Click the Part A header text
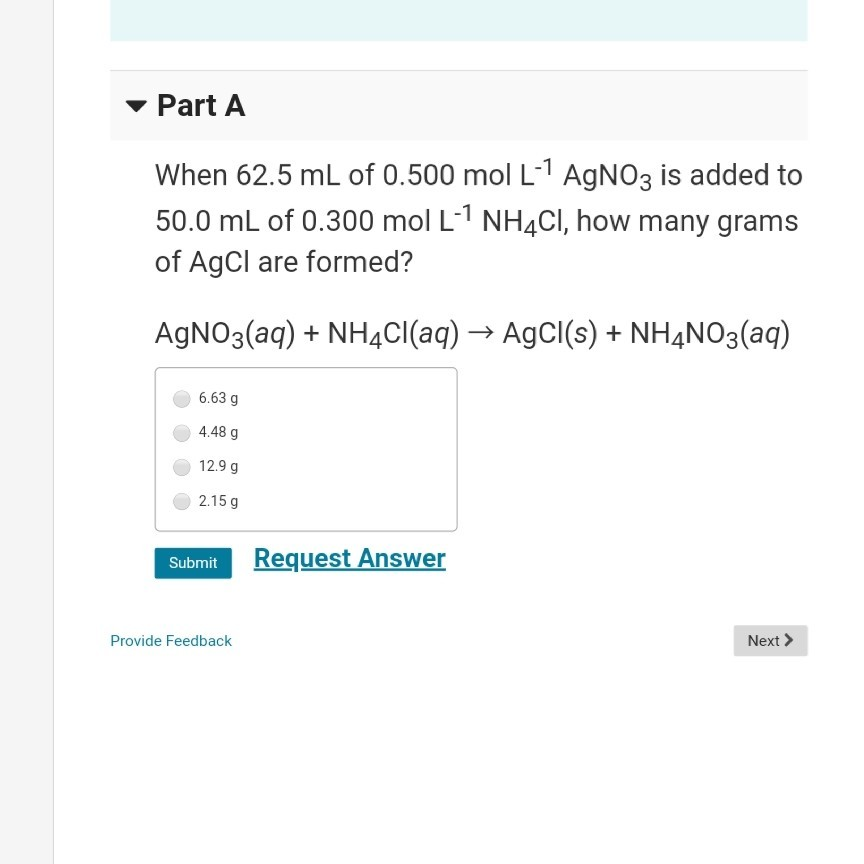 click(201, 105)
